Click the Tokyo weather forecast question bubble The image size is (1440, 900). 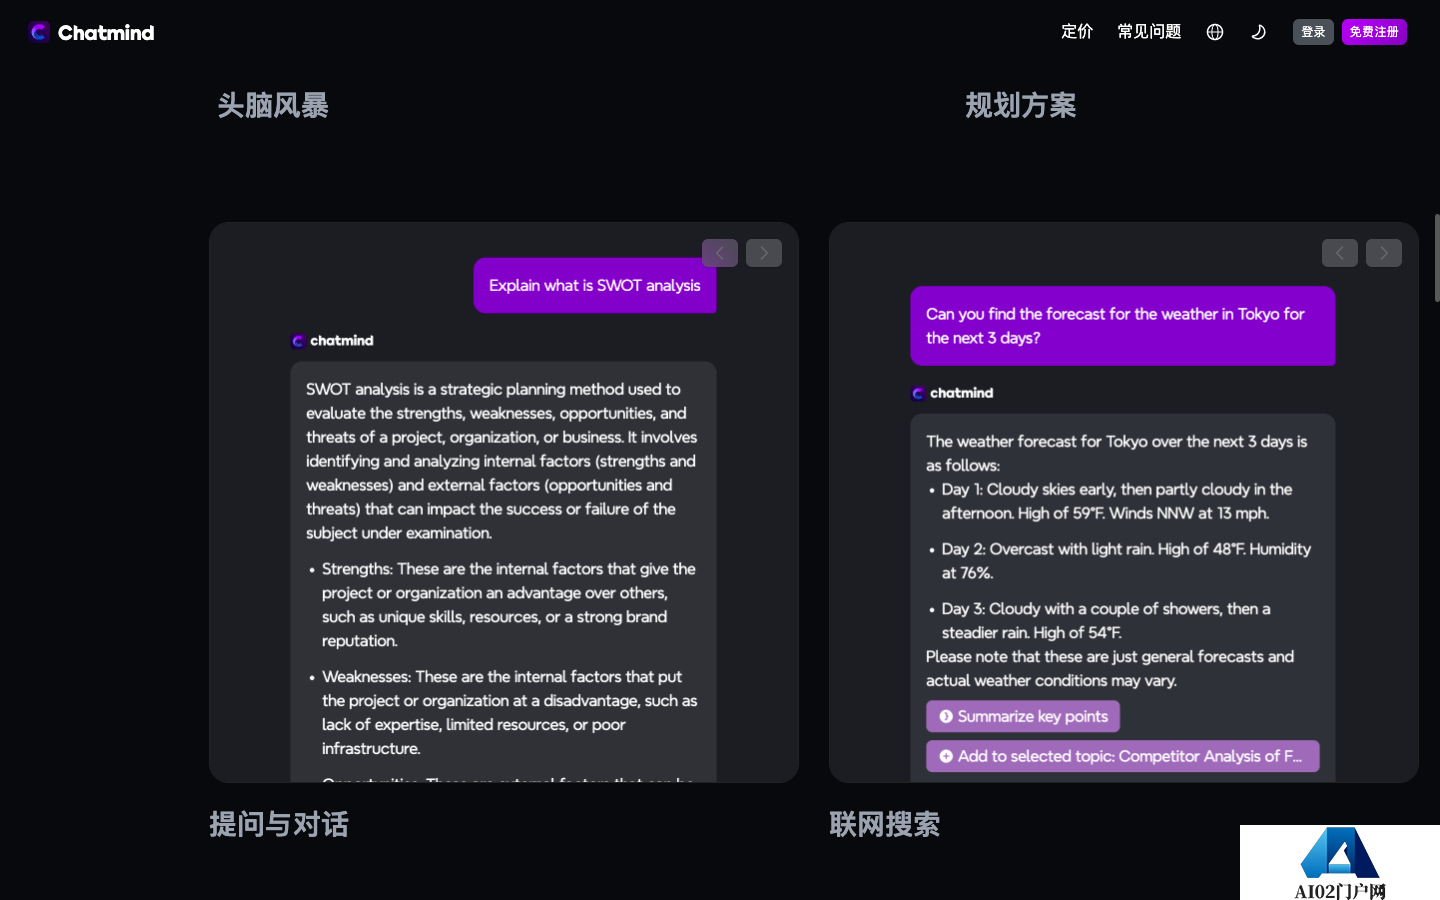click(1123, 326)
